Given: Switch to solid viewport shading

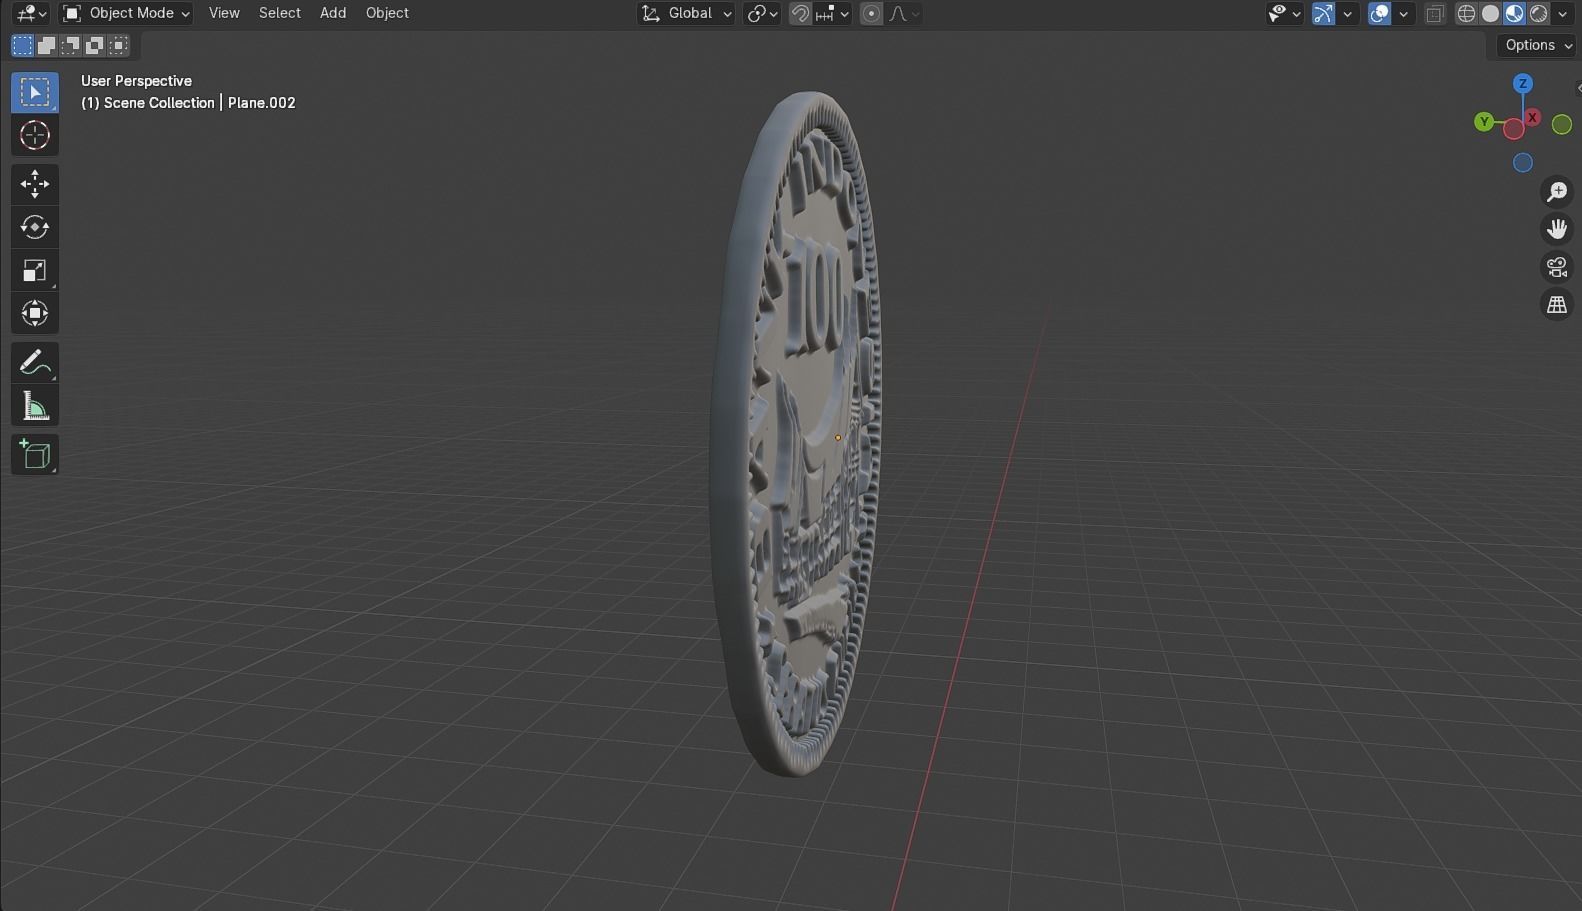Looking at the screenshot, I should 1490,13.
